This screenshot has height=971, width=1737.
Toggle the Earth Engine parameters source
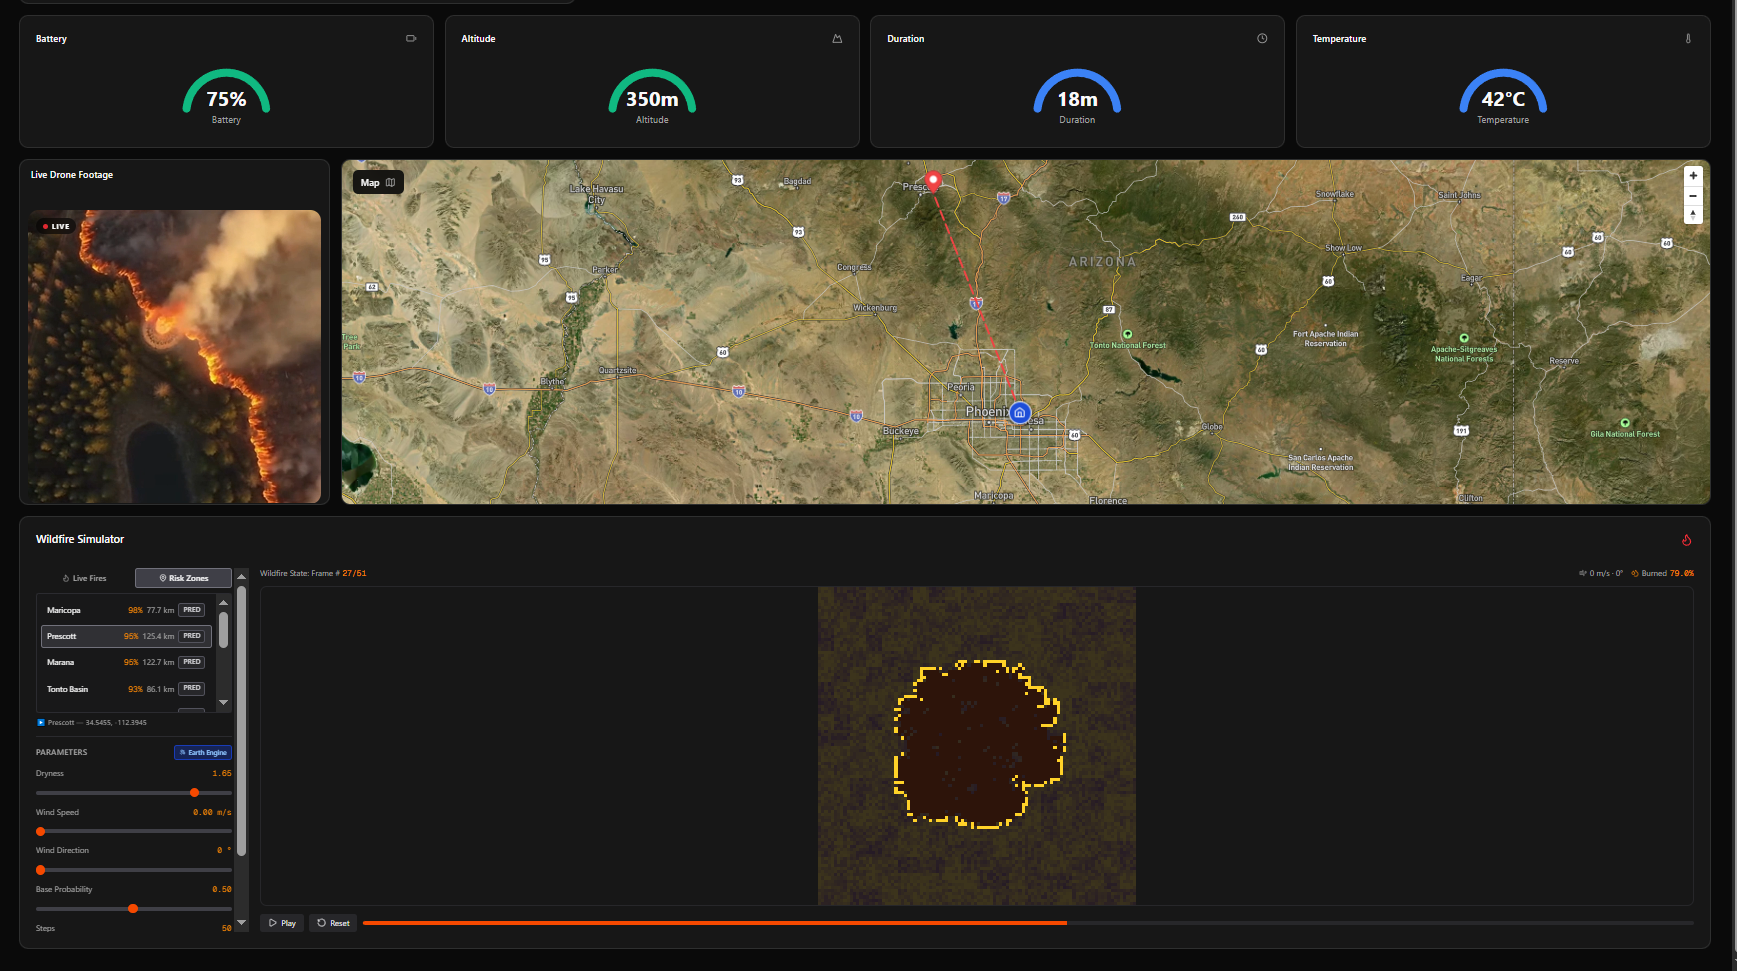click(203, 753)
